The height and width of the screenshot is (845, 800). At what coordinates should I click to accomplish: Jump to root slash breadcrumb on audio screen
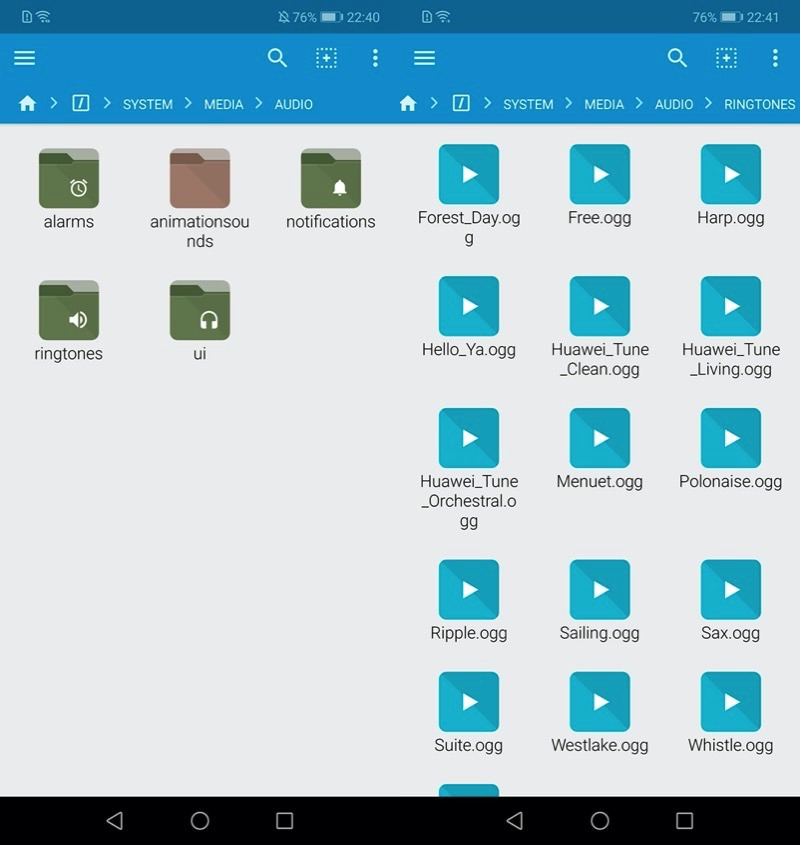coord(81,104)
